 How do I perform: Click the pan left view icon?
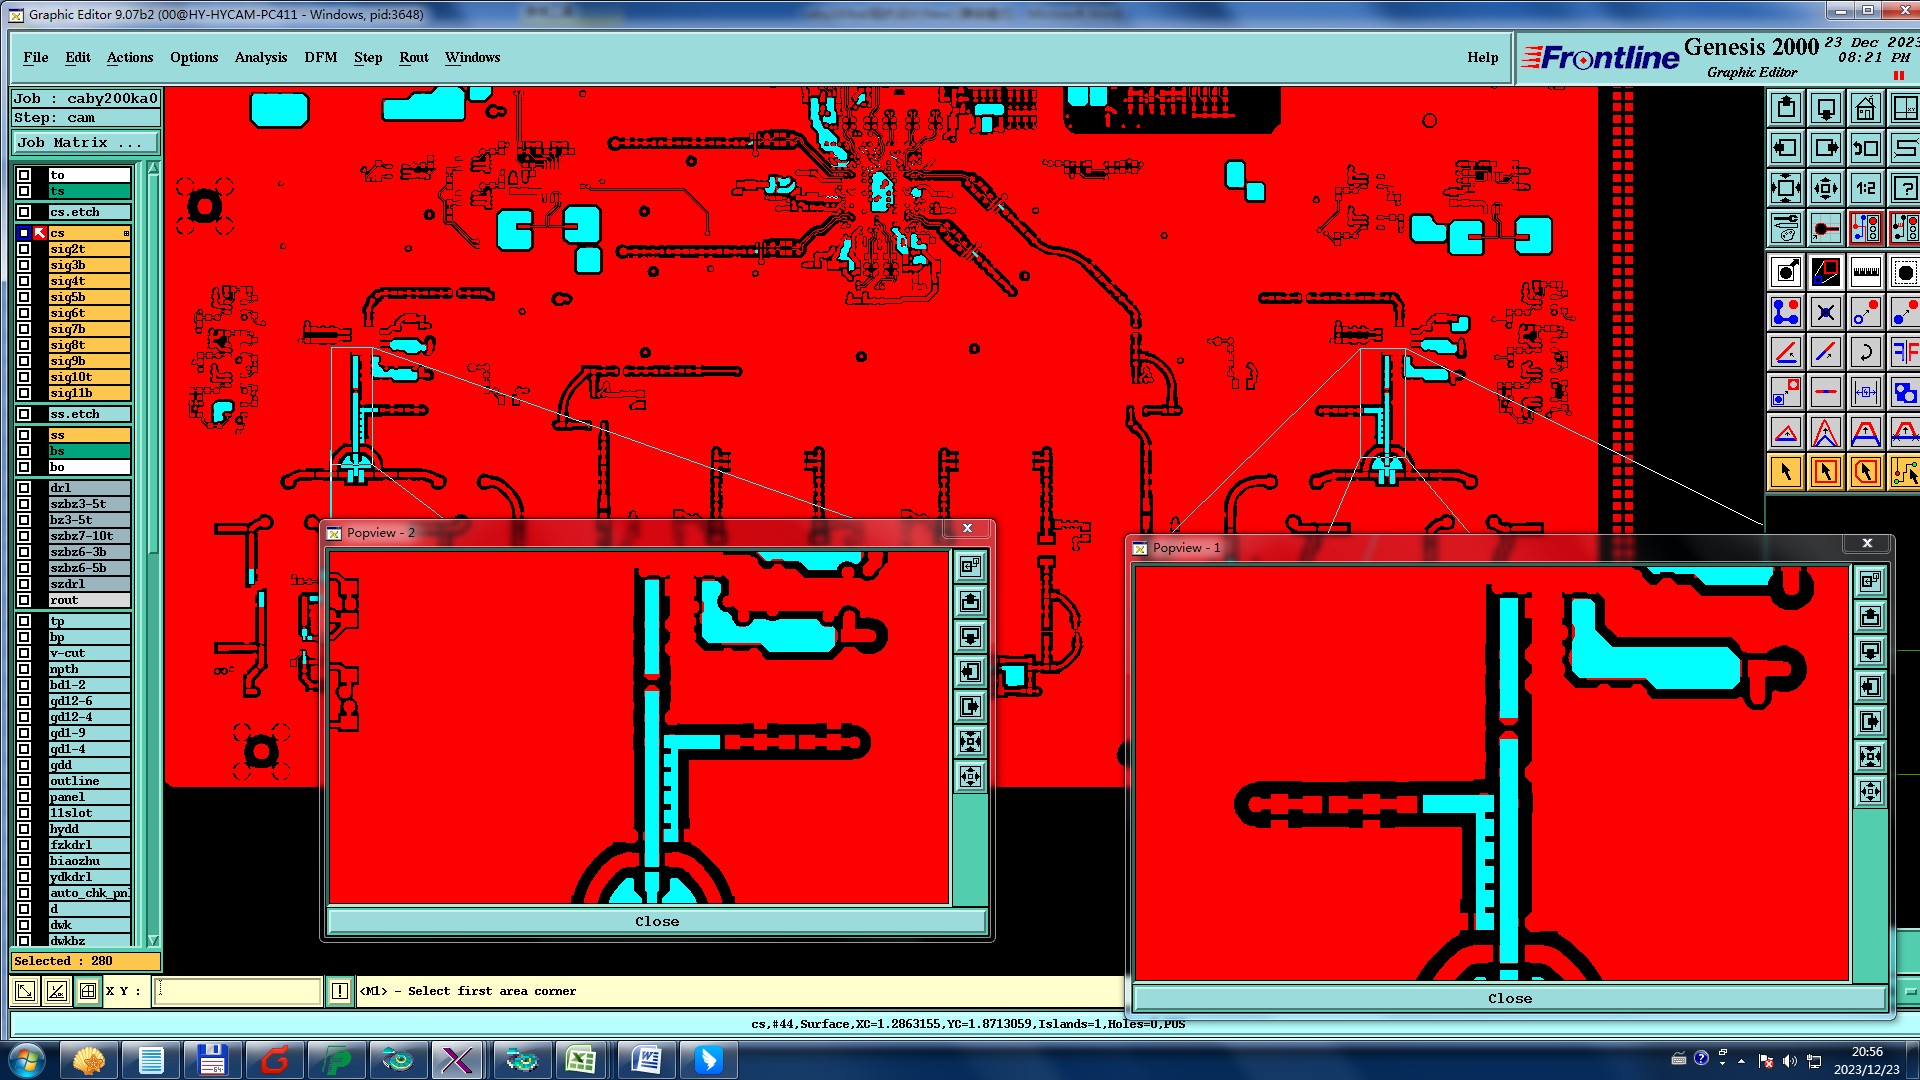[1786, 148]
